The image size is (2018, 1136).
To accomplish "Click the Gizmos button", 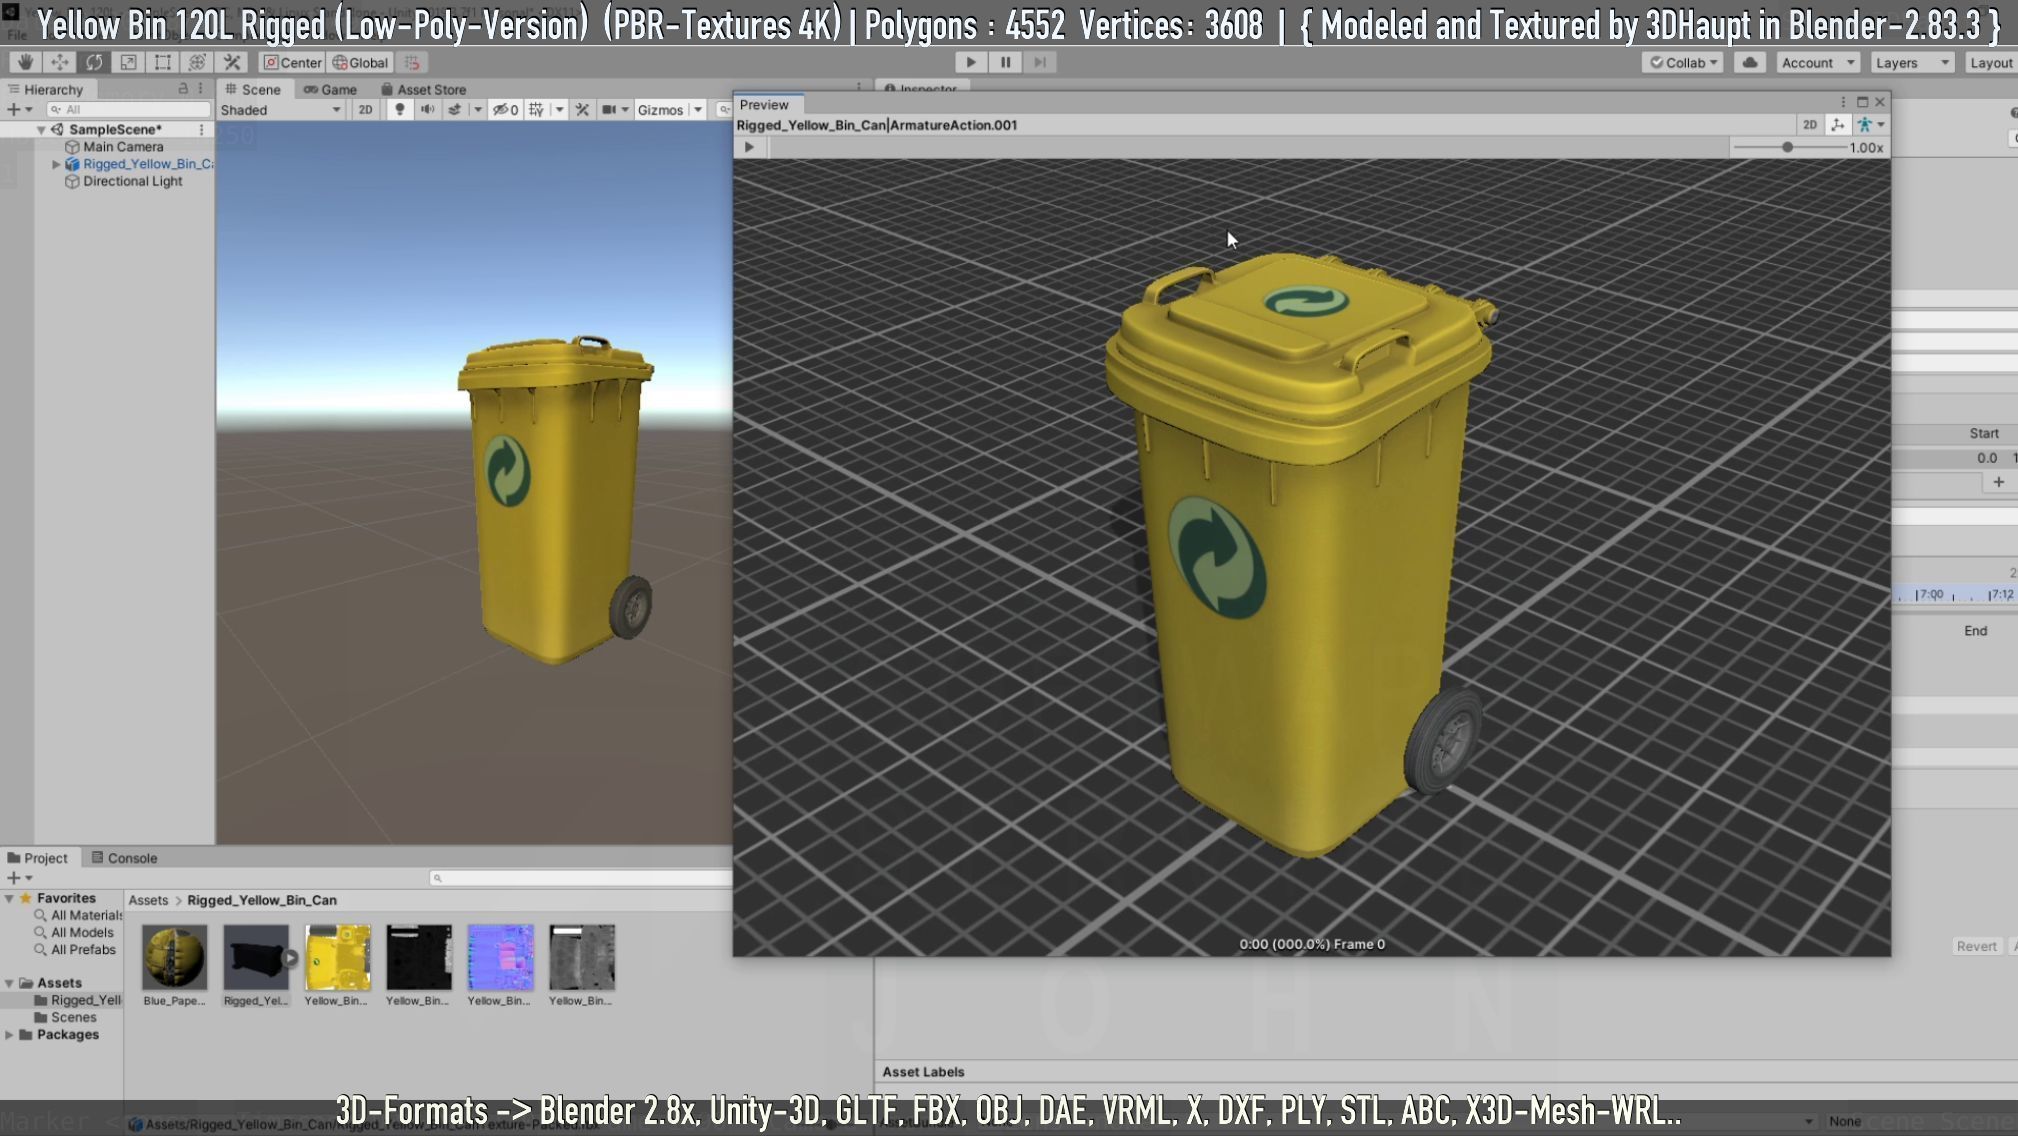I will [660, 110].
